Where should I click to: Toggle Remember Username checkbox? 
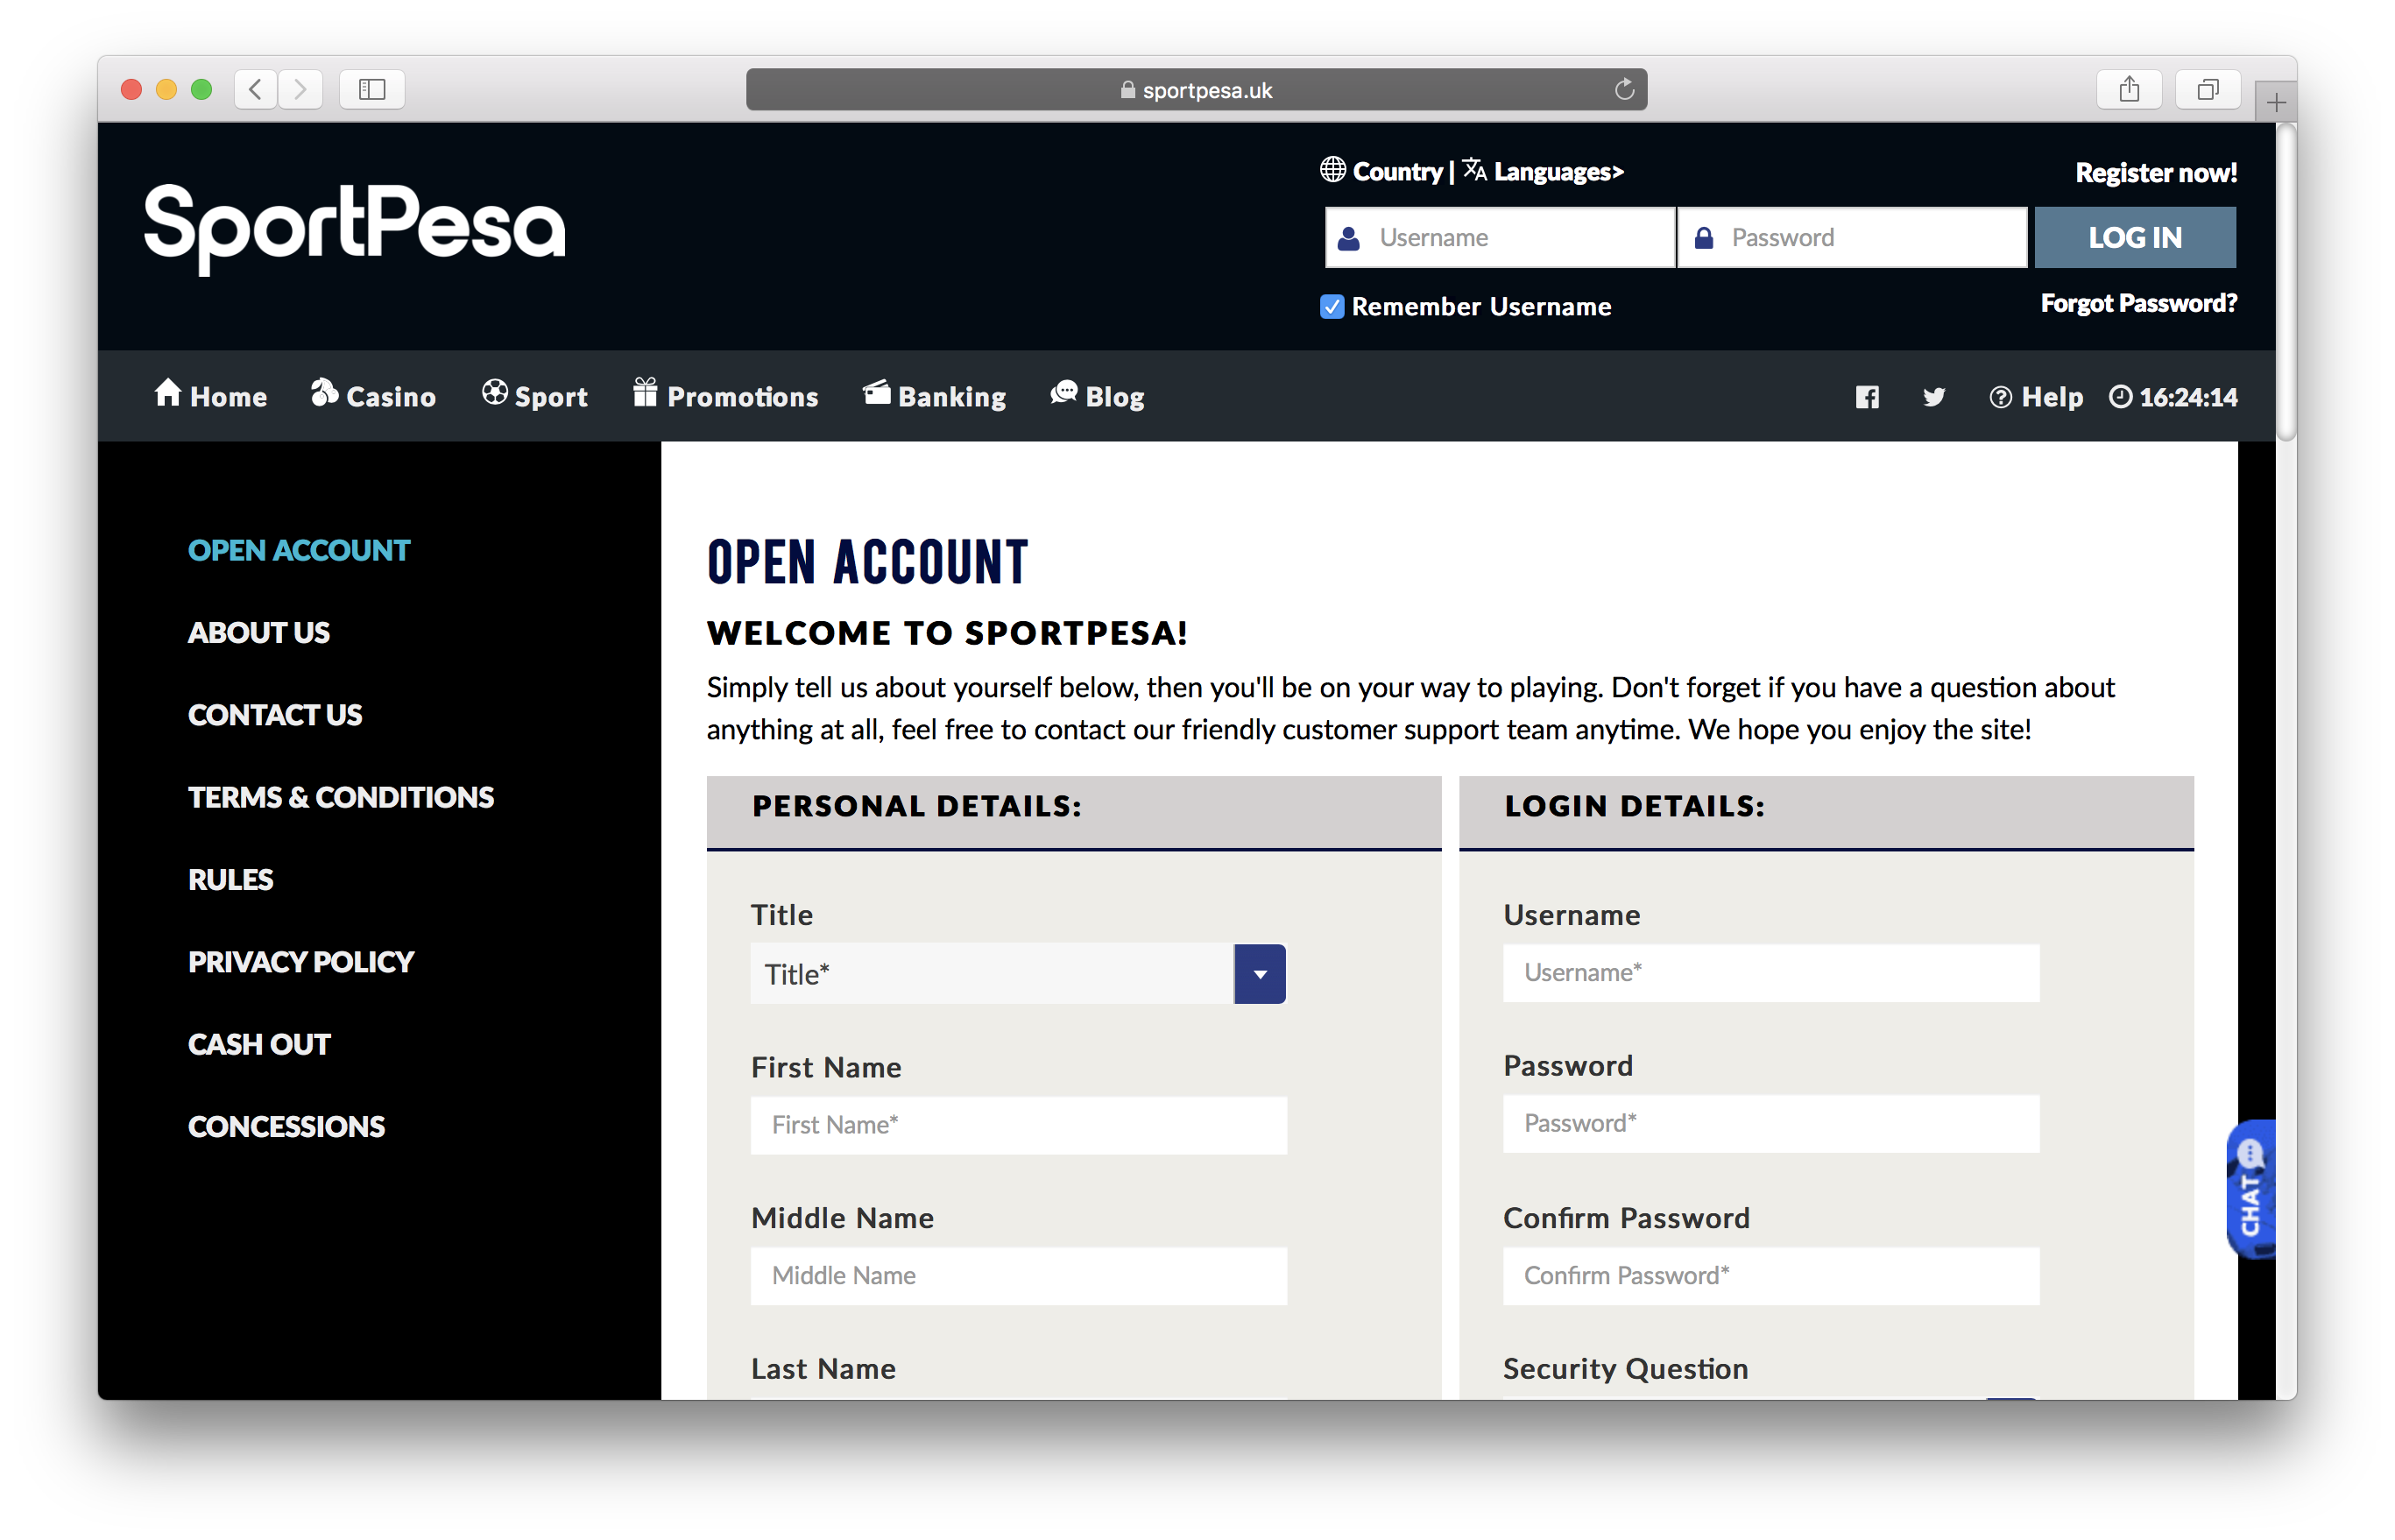[x=1331, y=307]
